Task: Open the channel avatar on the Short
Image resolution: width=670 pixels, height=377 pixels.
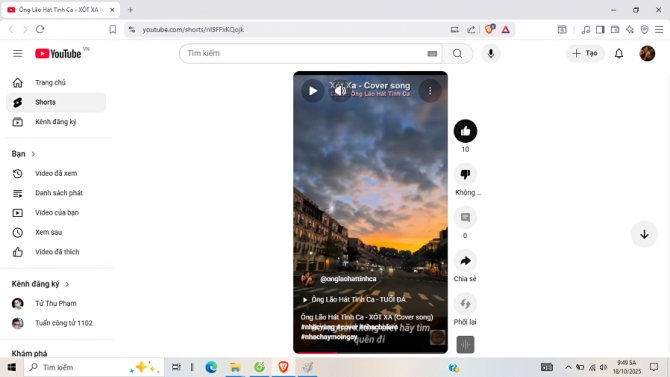Action: [x=308, y=279]
